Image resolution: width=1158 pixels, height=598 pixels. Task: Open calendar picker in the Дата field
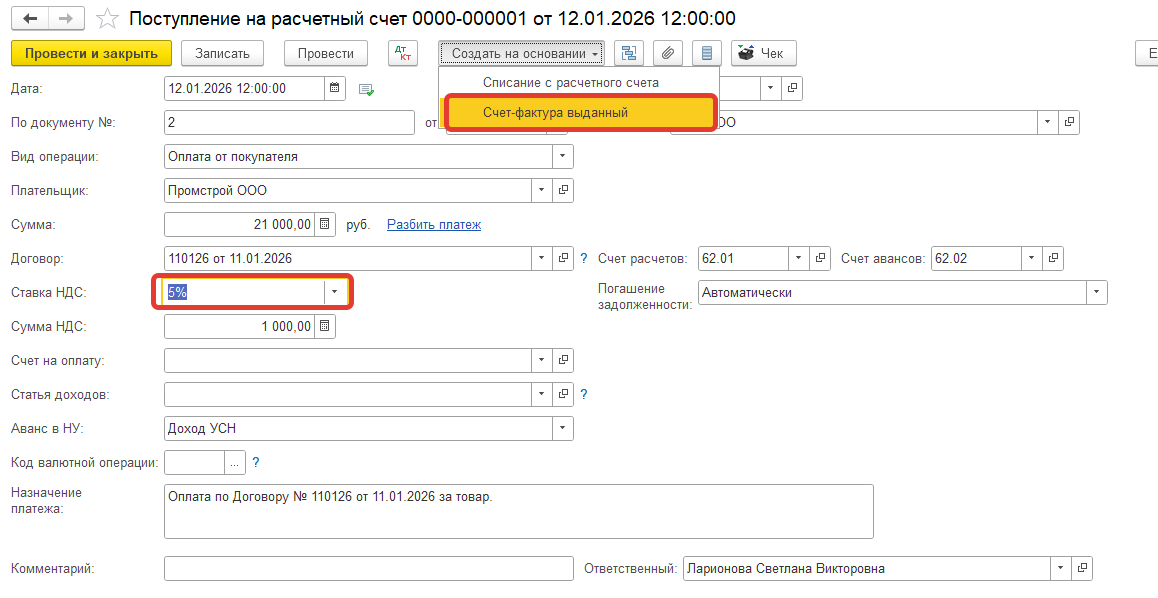tap(336, 88)
